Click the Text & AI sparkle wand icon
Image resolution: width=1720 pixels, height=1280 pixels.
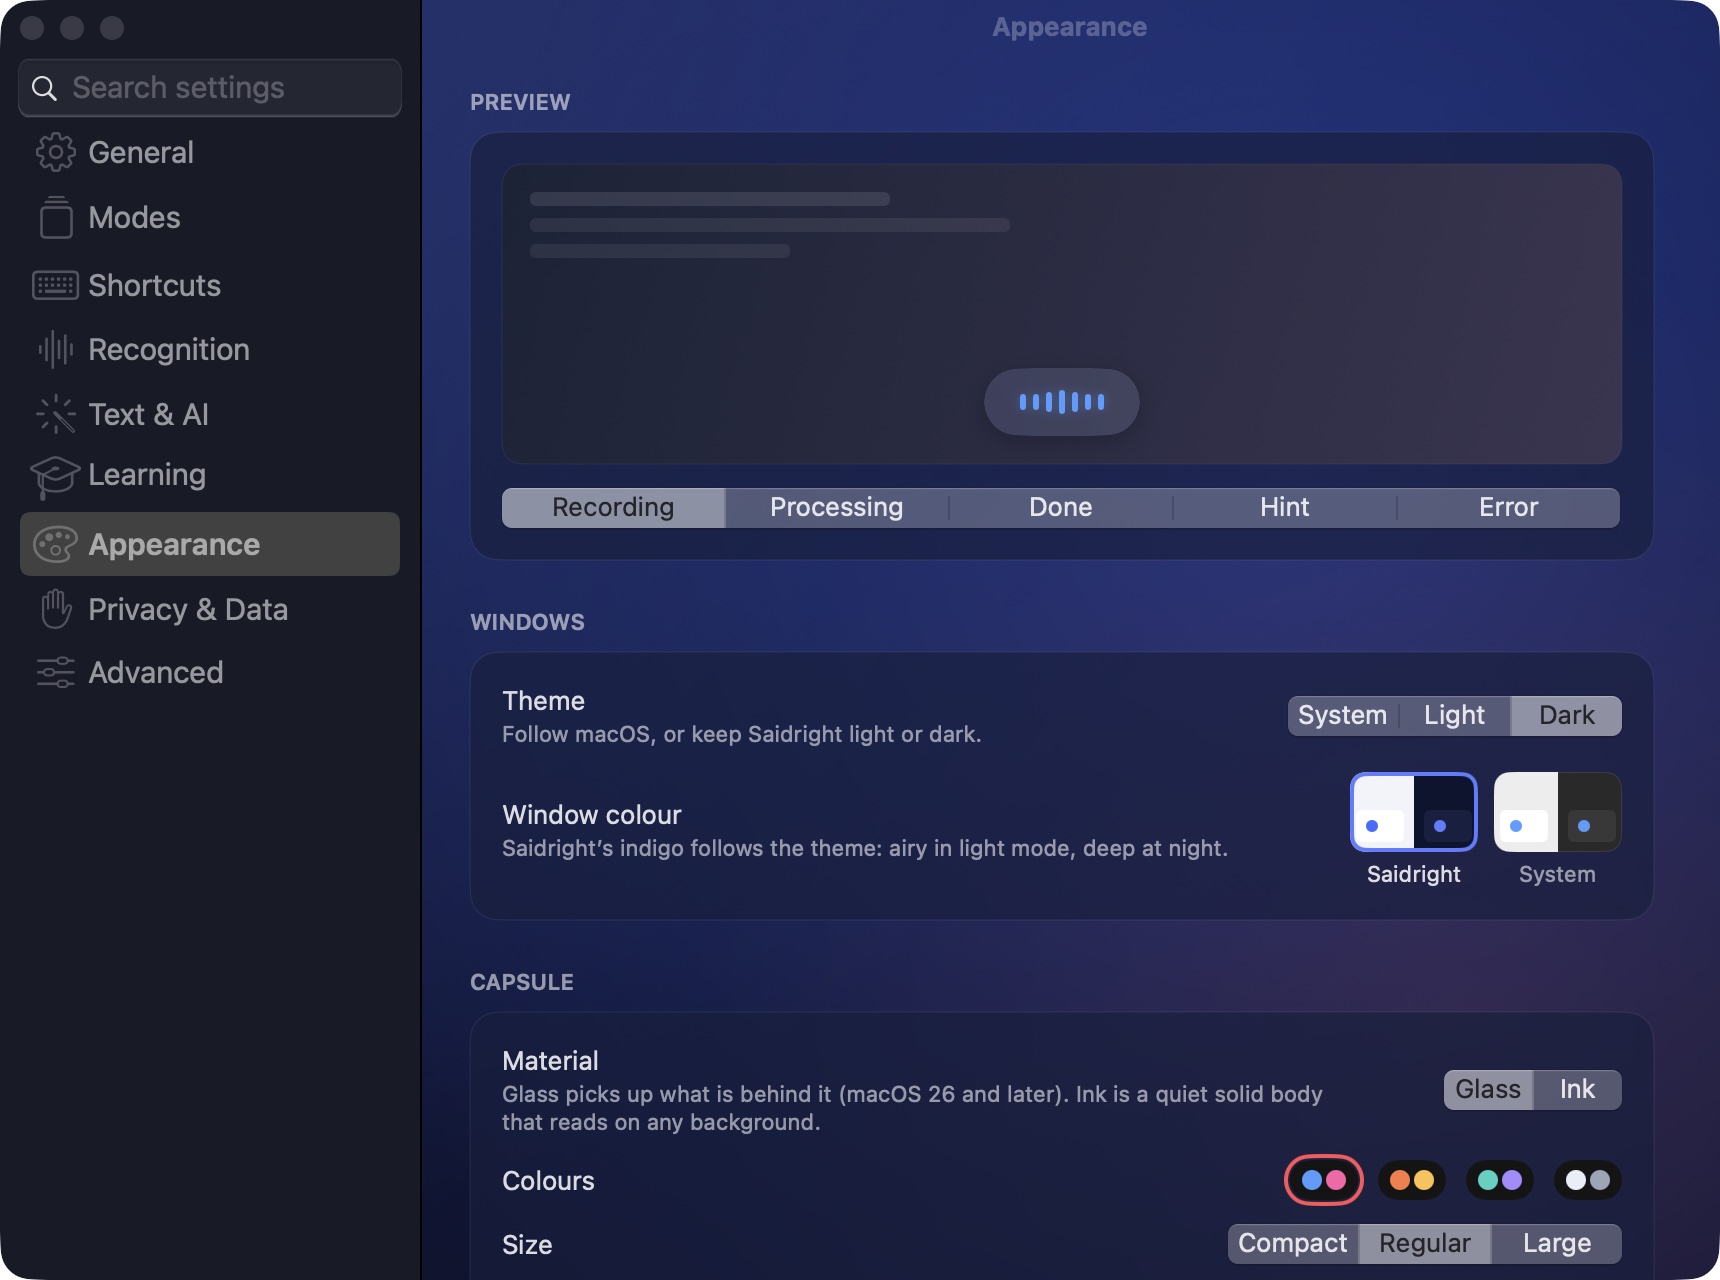tap(56, 414)
